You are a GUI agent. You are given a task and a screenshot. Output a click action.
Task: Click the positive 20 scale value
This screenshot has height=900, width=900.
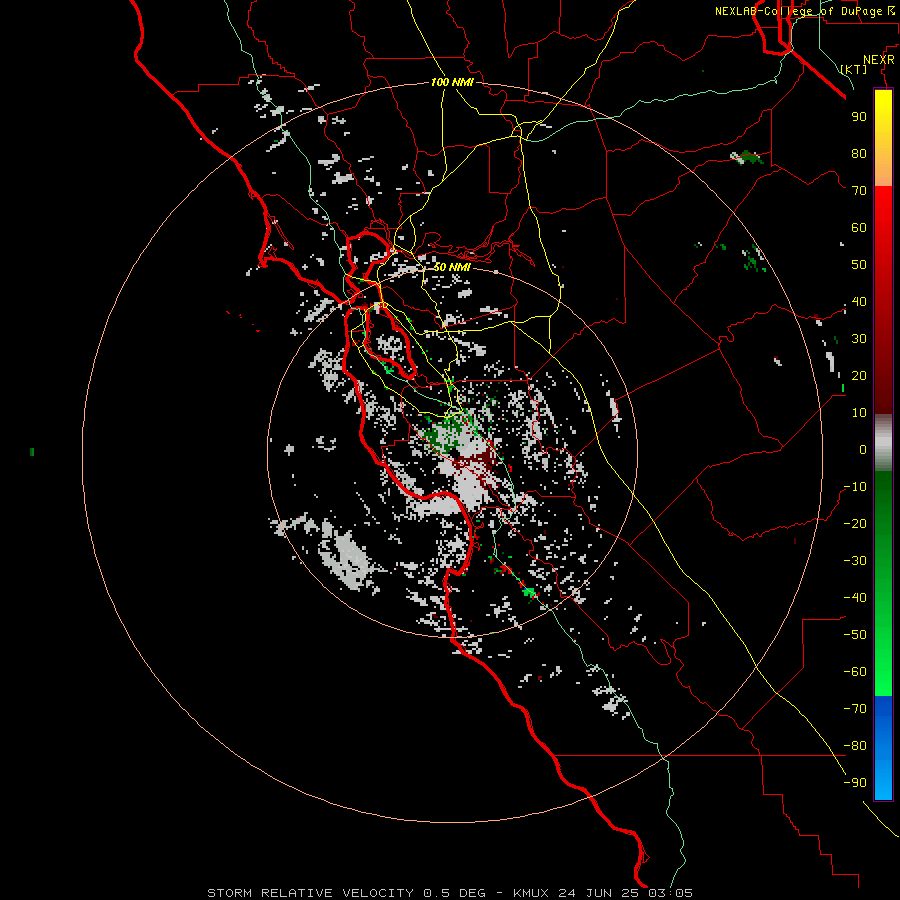click(x=859, y=375)
